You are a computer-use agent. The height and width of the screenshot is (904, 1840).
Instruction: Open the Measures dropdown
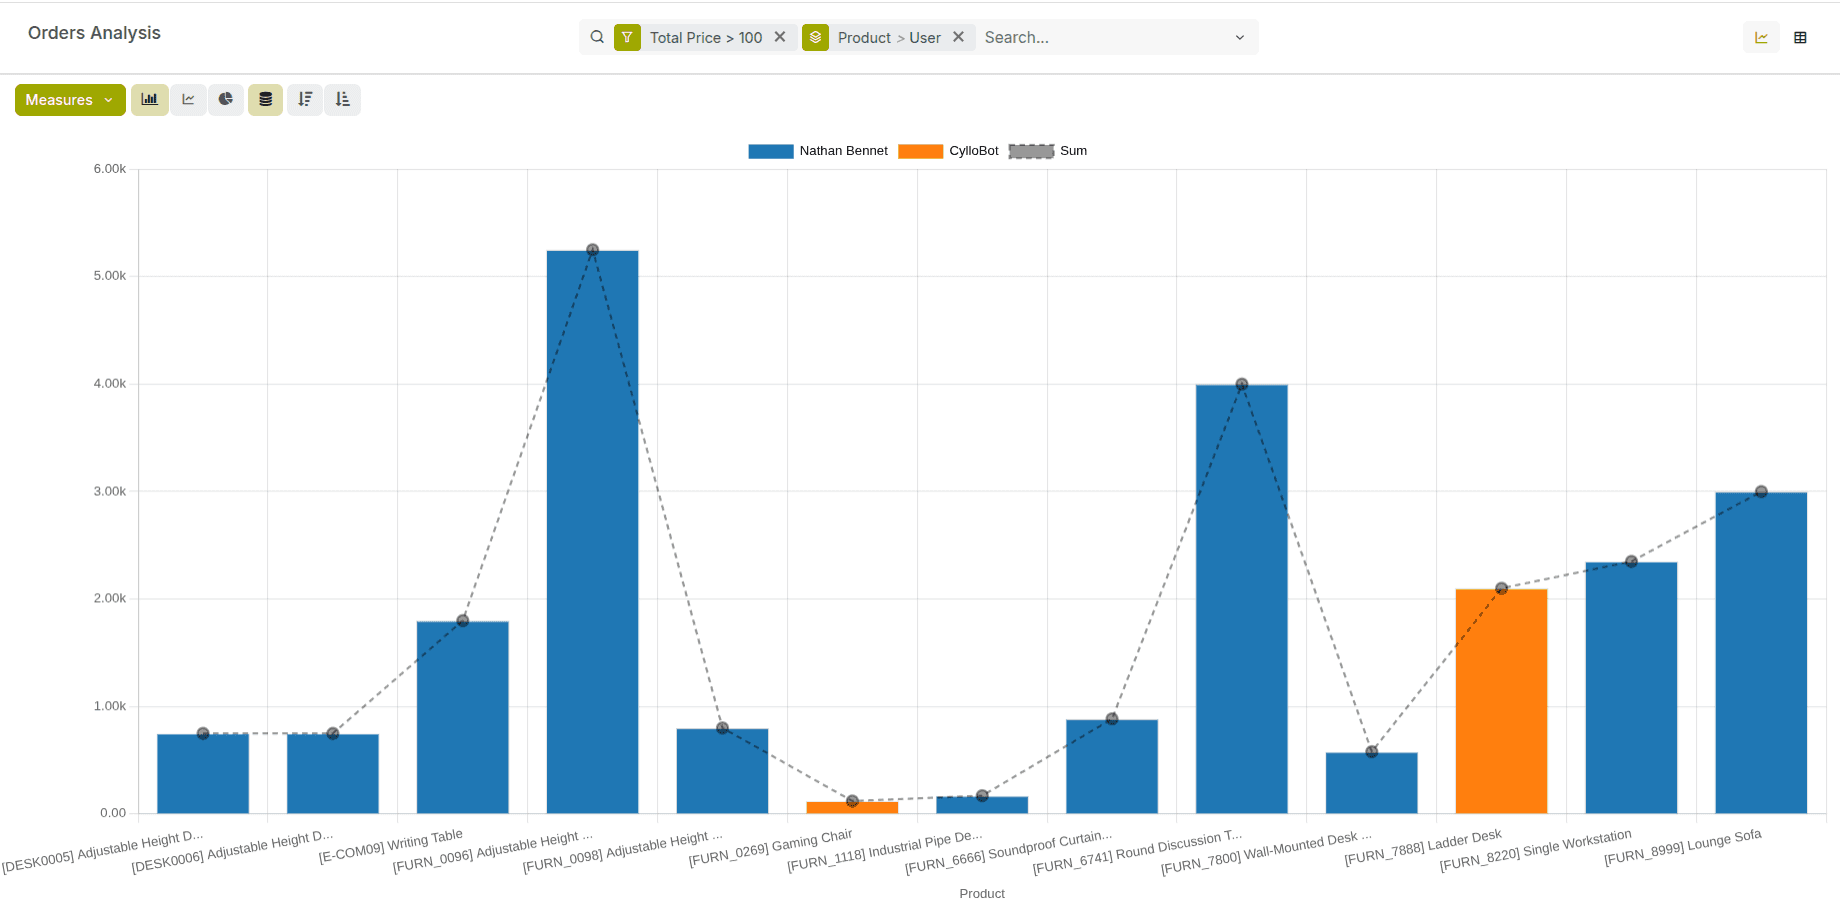(70, 100)
